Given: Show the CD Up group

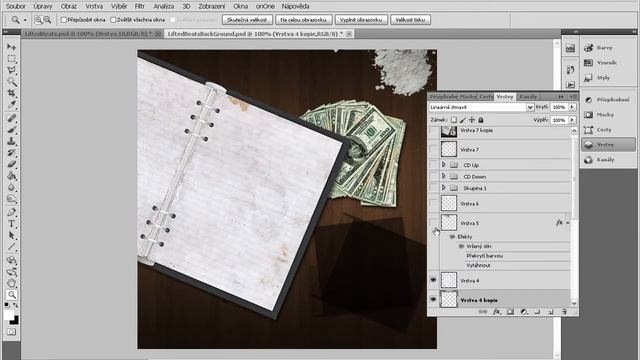Looking at the screenshot, I should [433, 165].
